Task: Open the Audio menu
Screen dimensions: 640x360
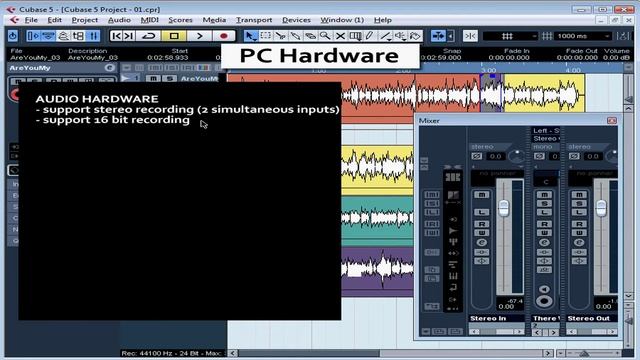Action: tap(119, 20)
